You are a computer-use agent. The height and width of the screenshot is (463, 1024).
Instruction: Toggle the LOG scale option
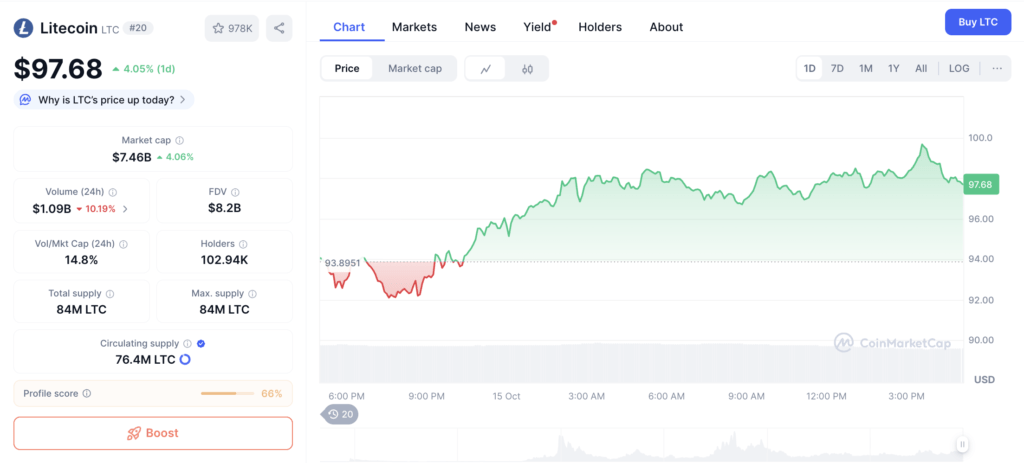(x=958, y=68)
